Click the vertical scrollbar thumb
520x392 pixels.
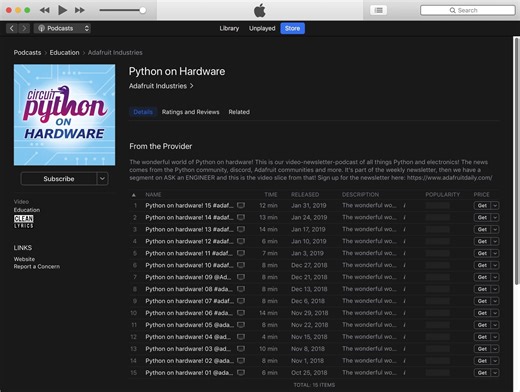tap(516, 162)
